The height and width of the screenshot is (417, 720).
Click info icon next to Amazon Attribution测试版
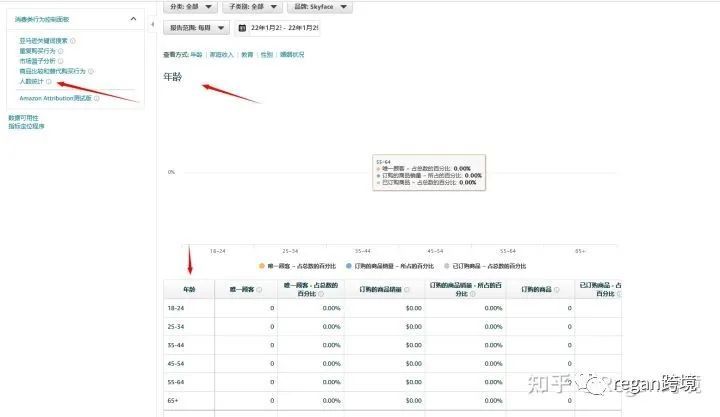pos(96,98)
